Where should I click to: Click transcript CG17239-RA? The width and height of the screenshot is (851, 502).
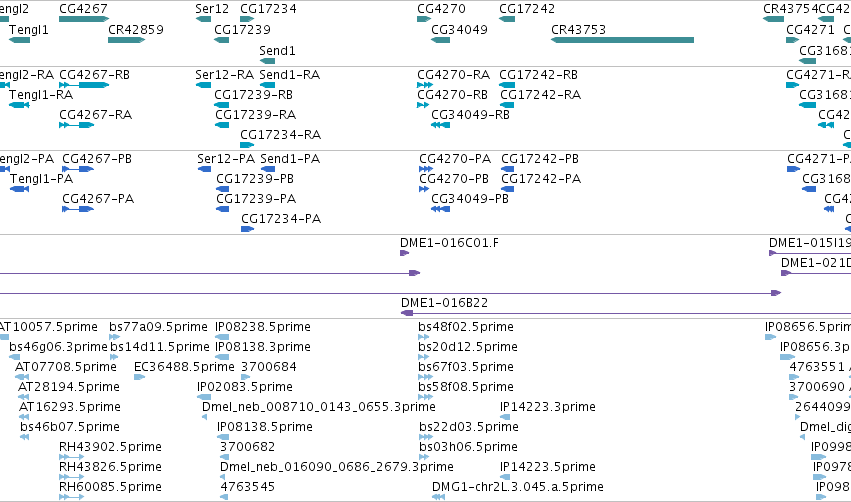click(x=256, y=115)
